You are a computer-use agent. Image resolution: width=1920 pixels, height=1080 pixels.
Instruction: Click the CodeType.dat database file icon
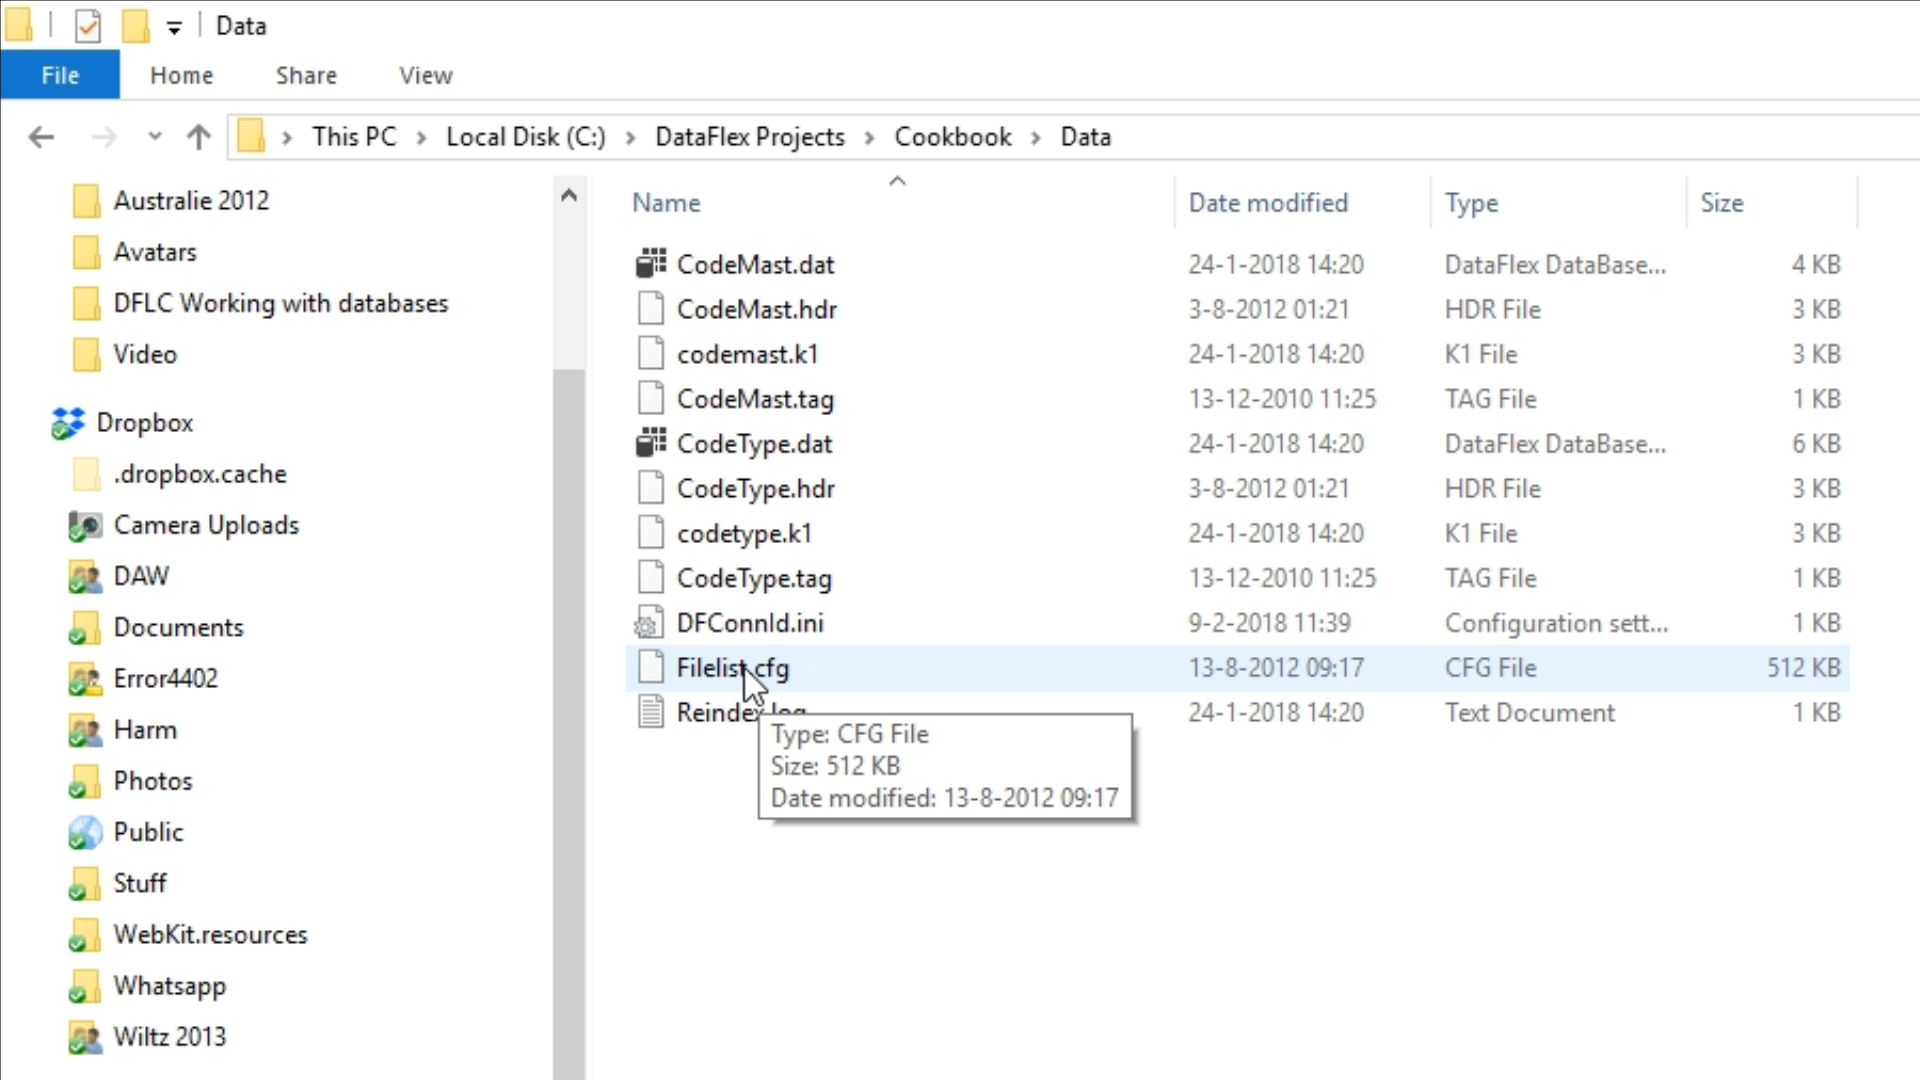click(x=651, y=443)
